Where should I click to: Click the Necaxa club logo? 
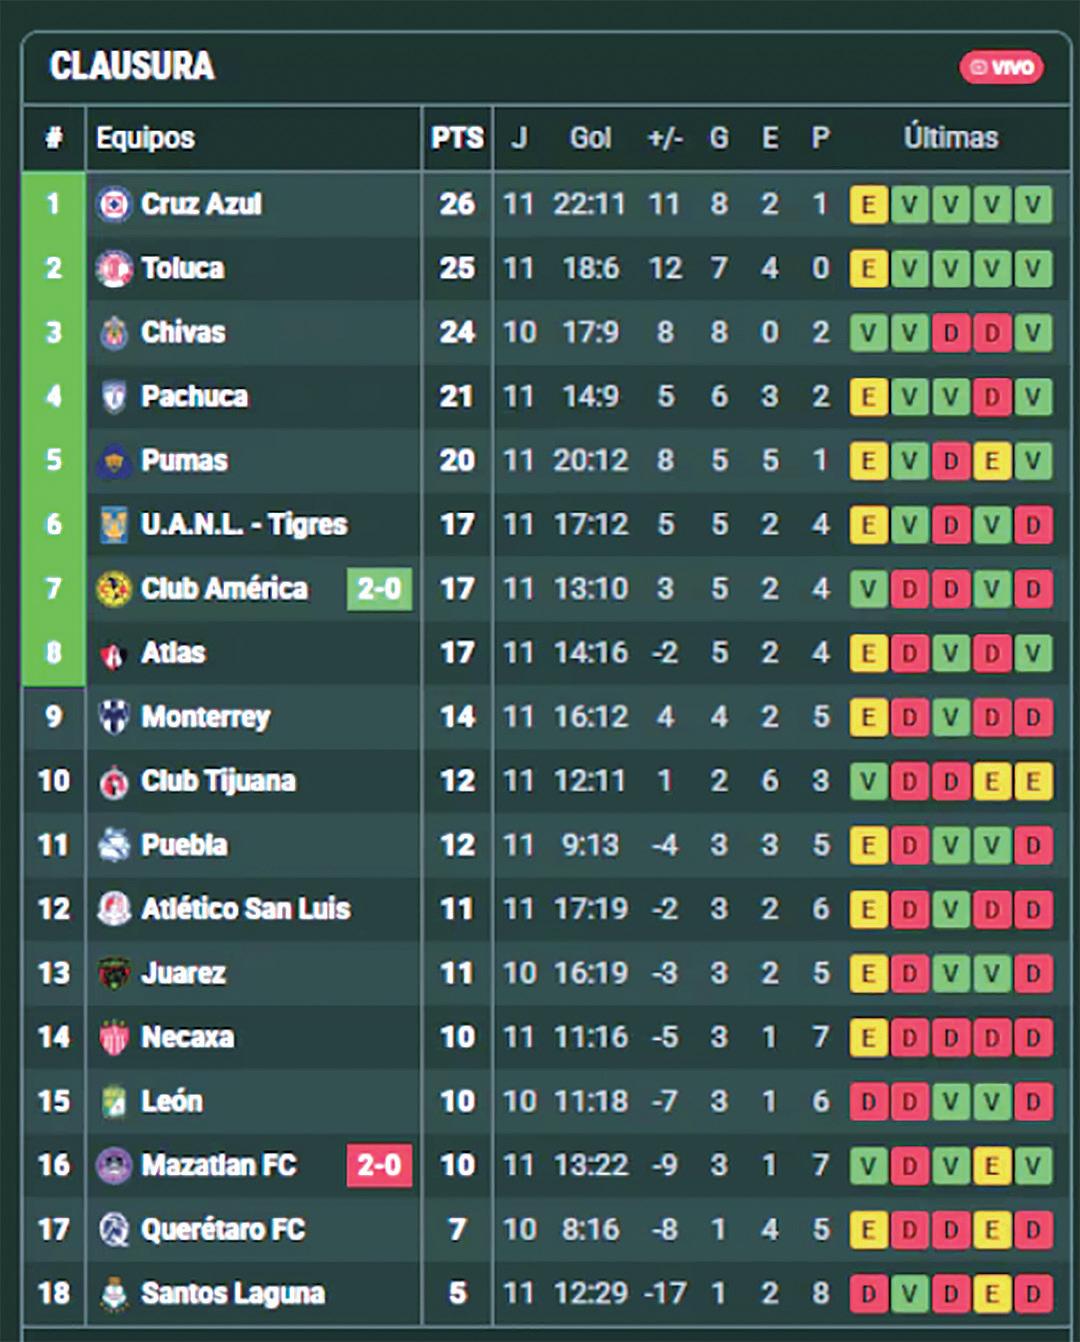point(114,1037)
